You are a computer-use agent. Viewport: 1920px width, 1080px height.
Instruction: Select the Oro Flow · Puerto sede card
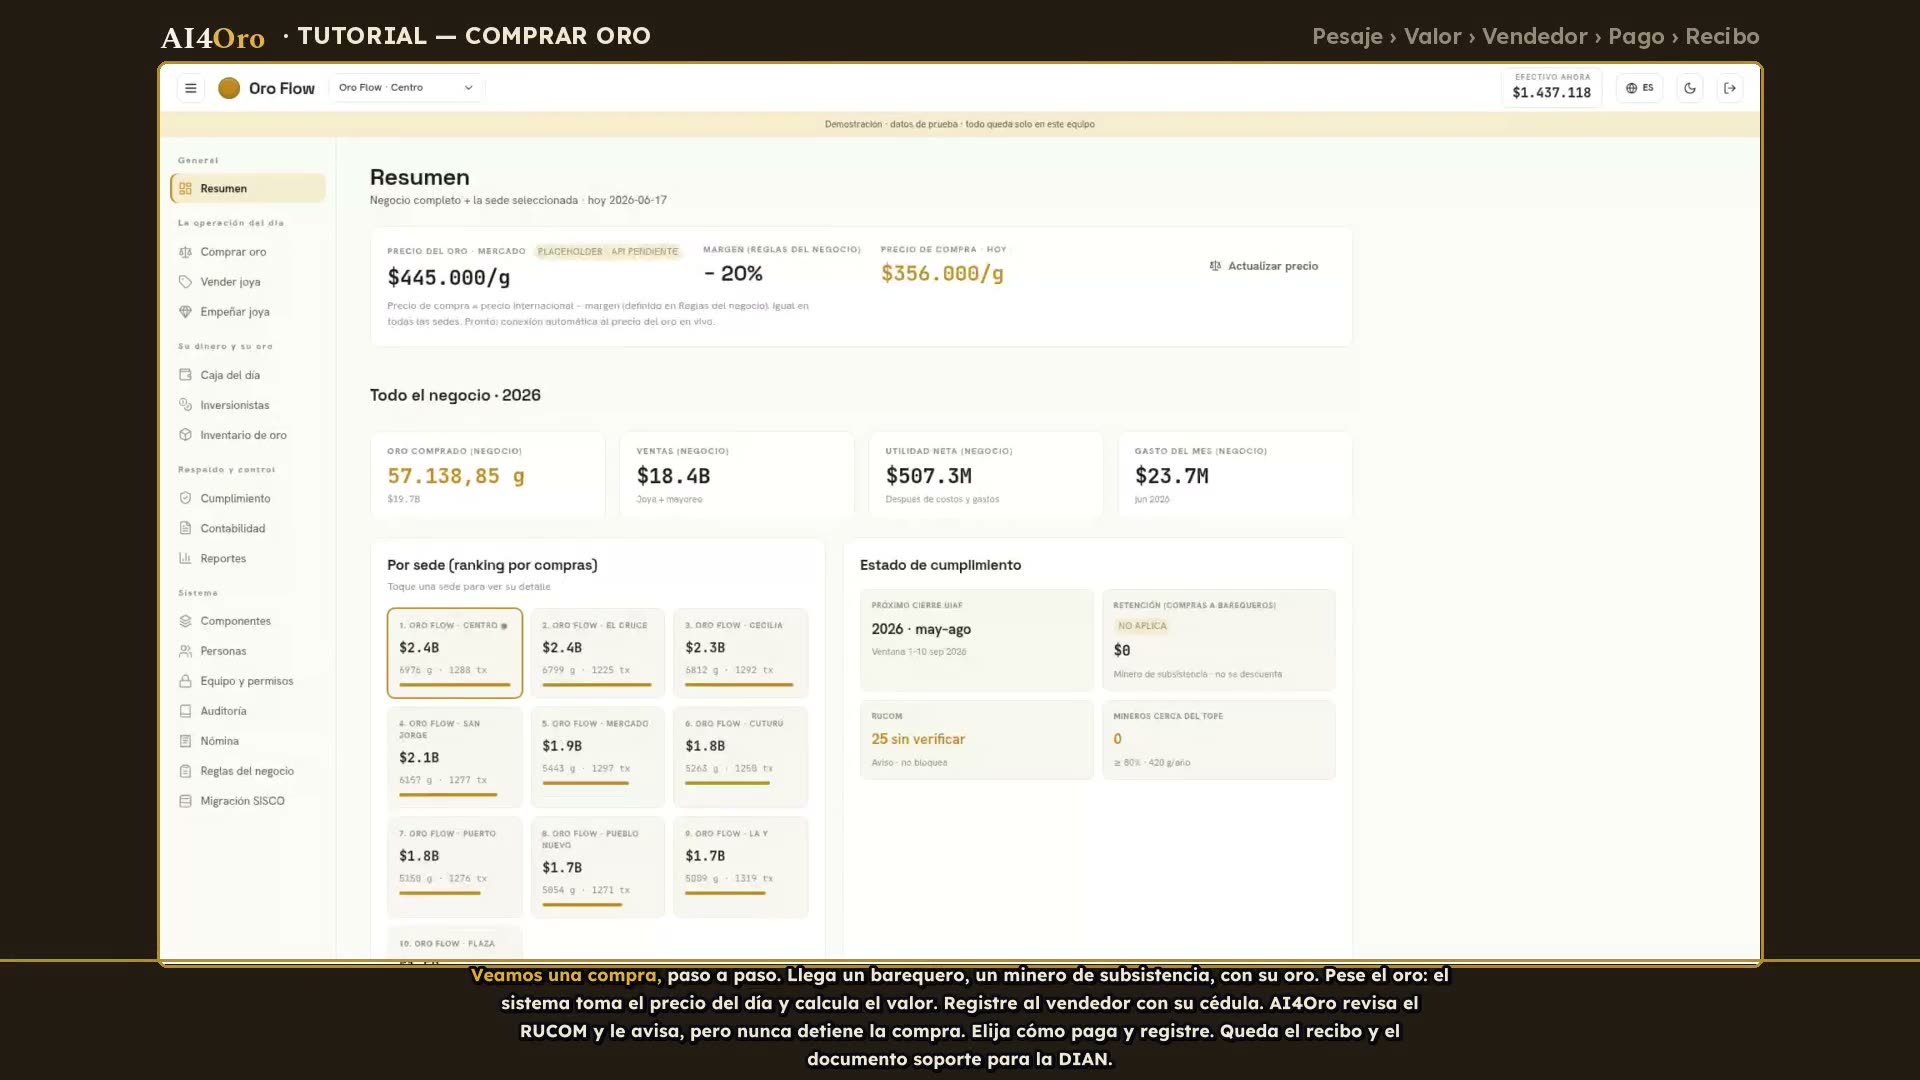click(x=454, y=866)
